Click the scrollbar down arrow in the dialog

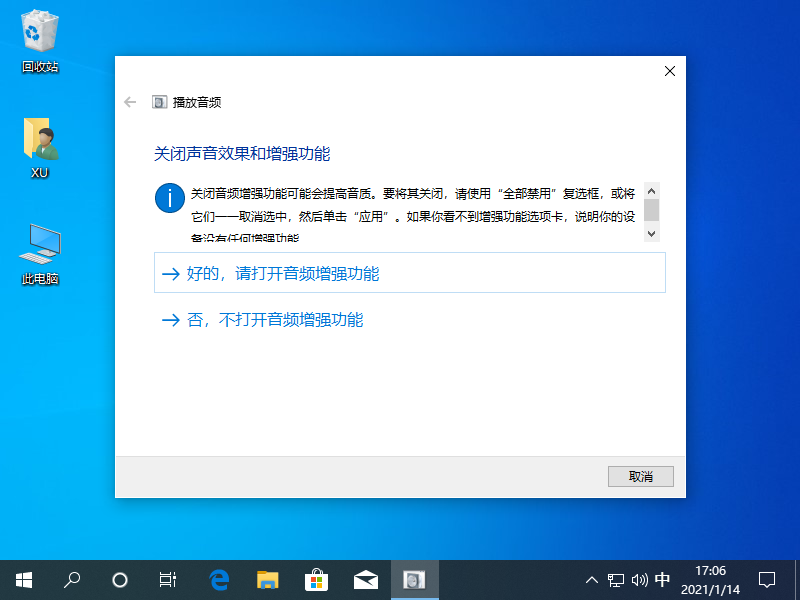pos(652,233)
